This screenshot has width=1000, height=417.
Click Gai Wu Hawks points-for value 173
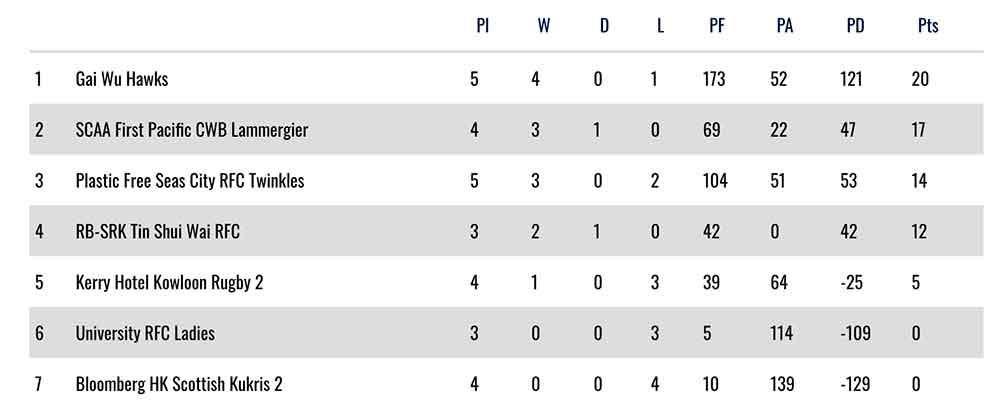[x=713, y=78]
